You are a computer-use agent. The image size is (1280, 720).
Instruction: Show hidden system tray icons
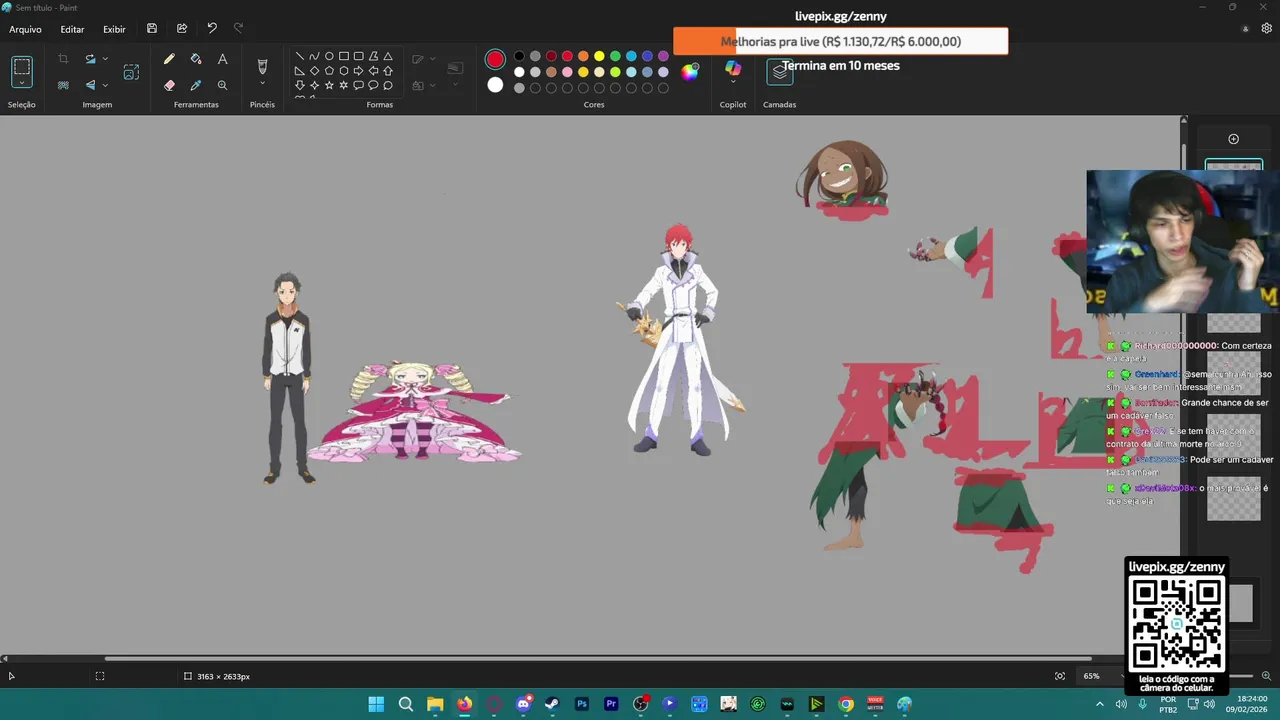[x=1101, y=704]
